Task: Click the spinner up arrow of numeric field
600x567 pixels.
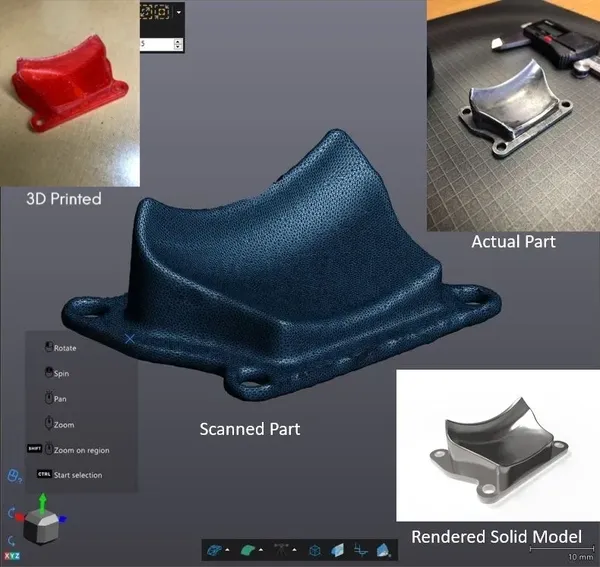Action: click(178, 41)
